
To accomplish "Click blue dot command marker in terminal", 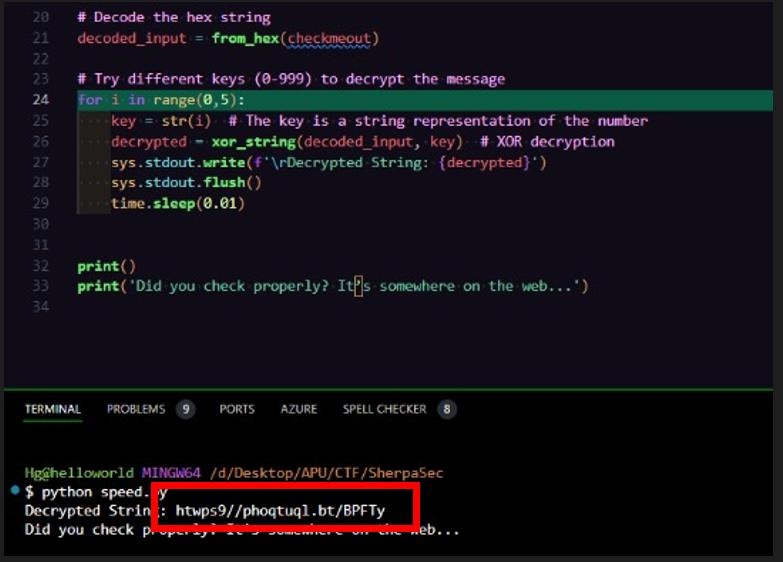I will (15, 490).
